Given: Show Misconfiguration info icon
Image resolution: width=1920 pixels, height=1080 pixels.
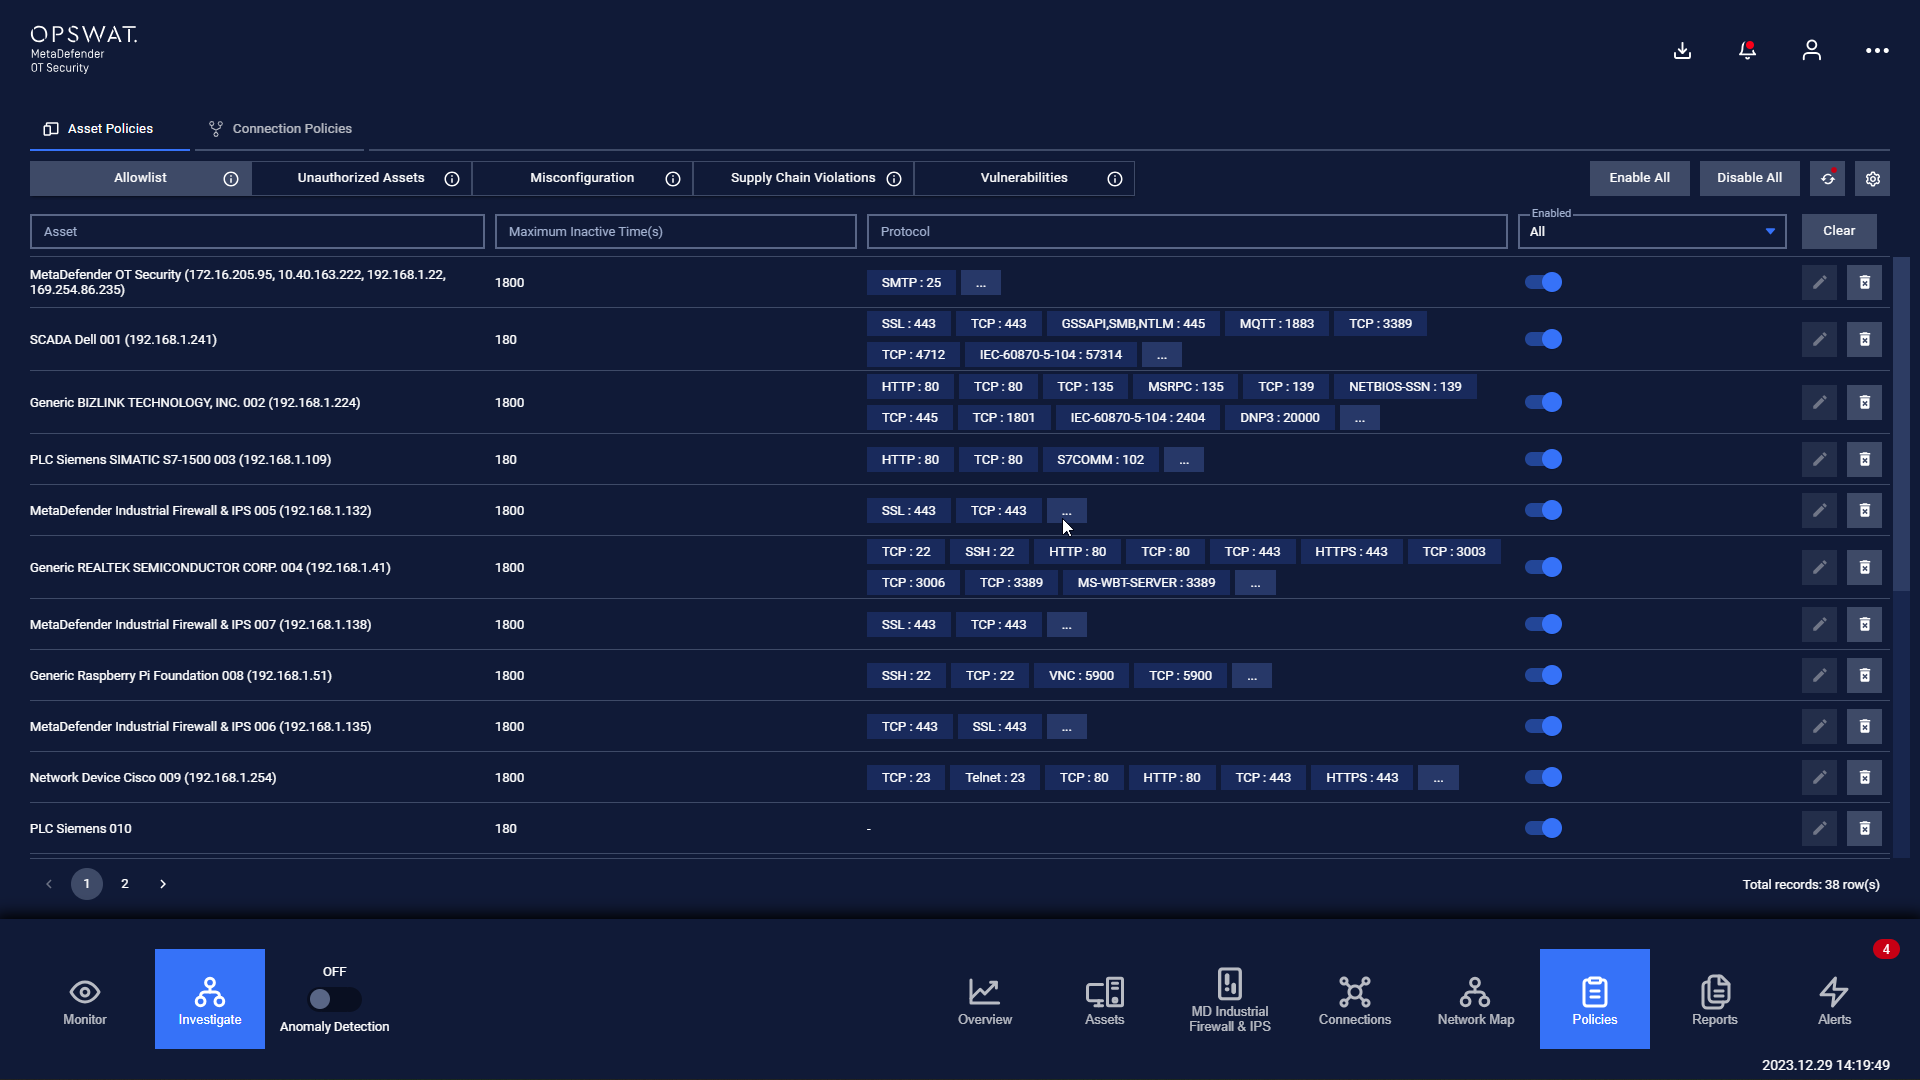Looking at the screenshot, I should (x=673, y=179).
